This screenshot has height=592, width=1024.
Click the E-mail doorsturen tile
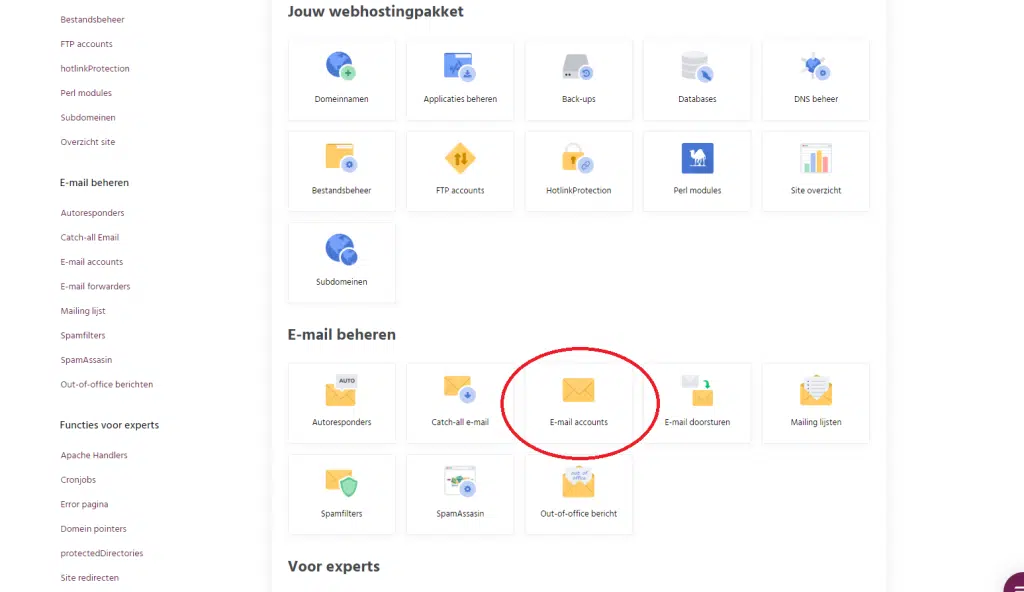tap(696, 402)
